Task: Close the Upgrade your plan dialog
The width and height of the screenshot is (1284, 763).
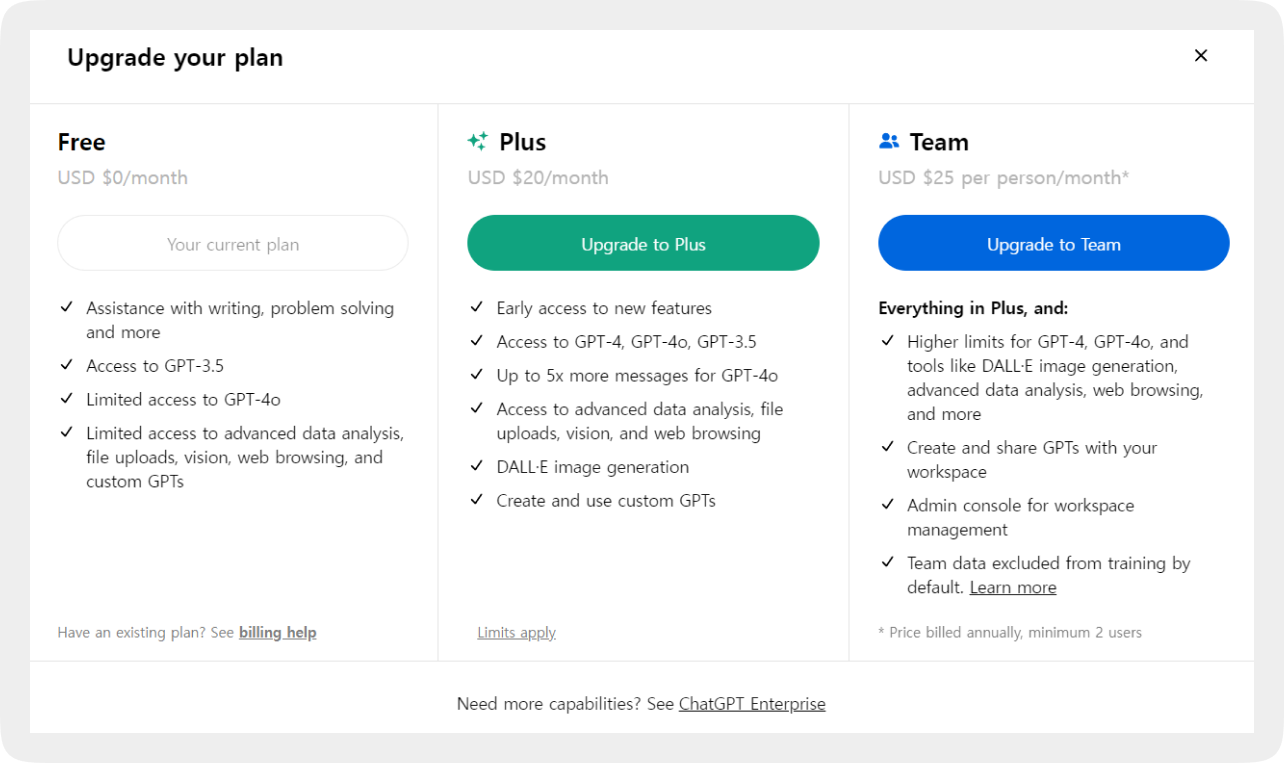Action: (x=1201, y=56)
